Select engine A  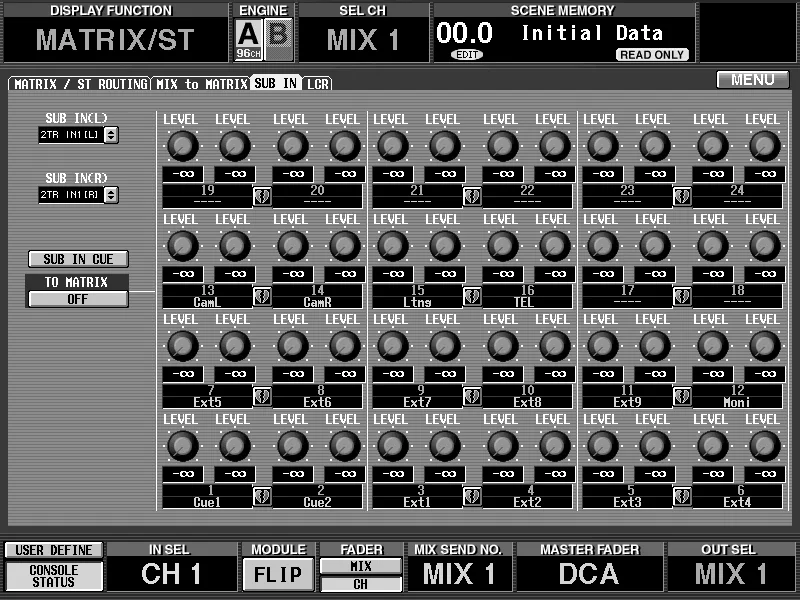[x=248, y=39]
